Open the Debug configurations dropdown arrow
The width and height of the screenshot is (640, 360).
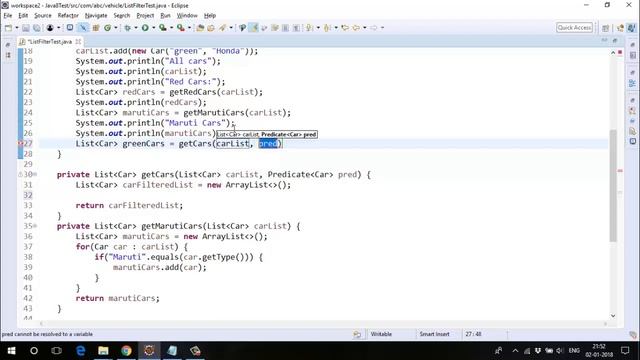[136, 28]
